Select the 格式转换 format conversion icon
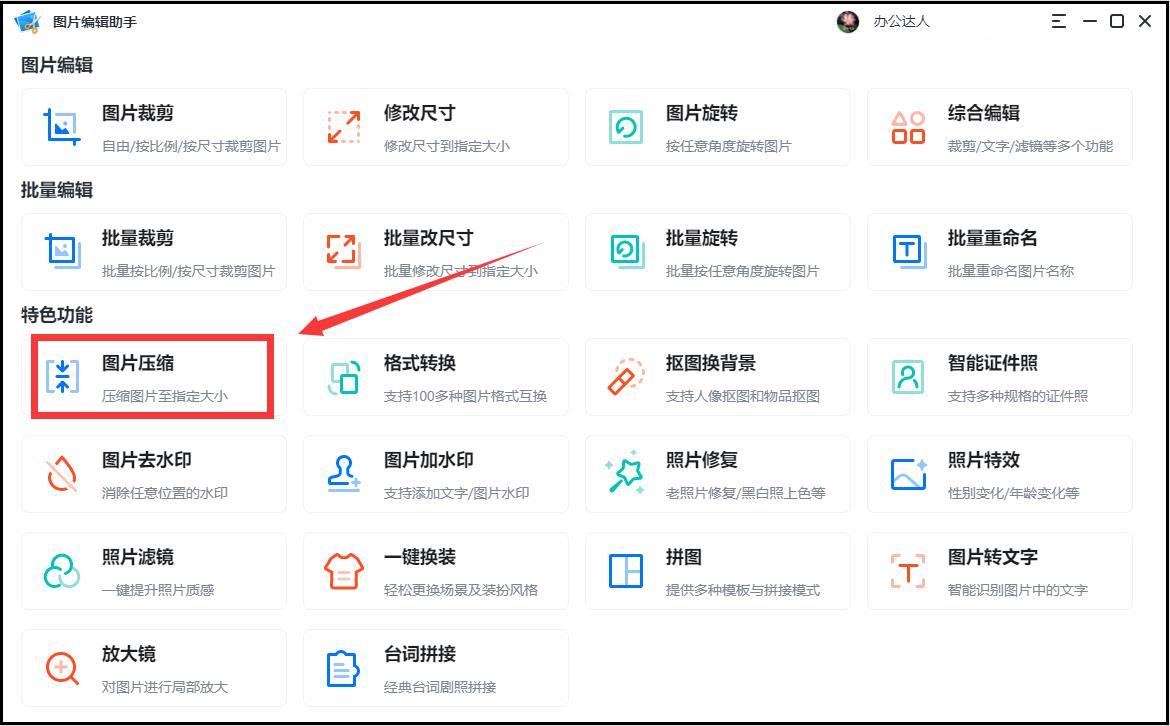Image resolution: width=1170 pixels, height=726 pixels. point(342,377)
